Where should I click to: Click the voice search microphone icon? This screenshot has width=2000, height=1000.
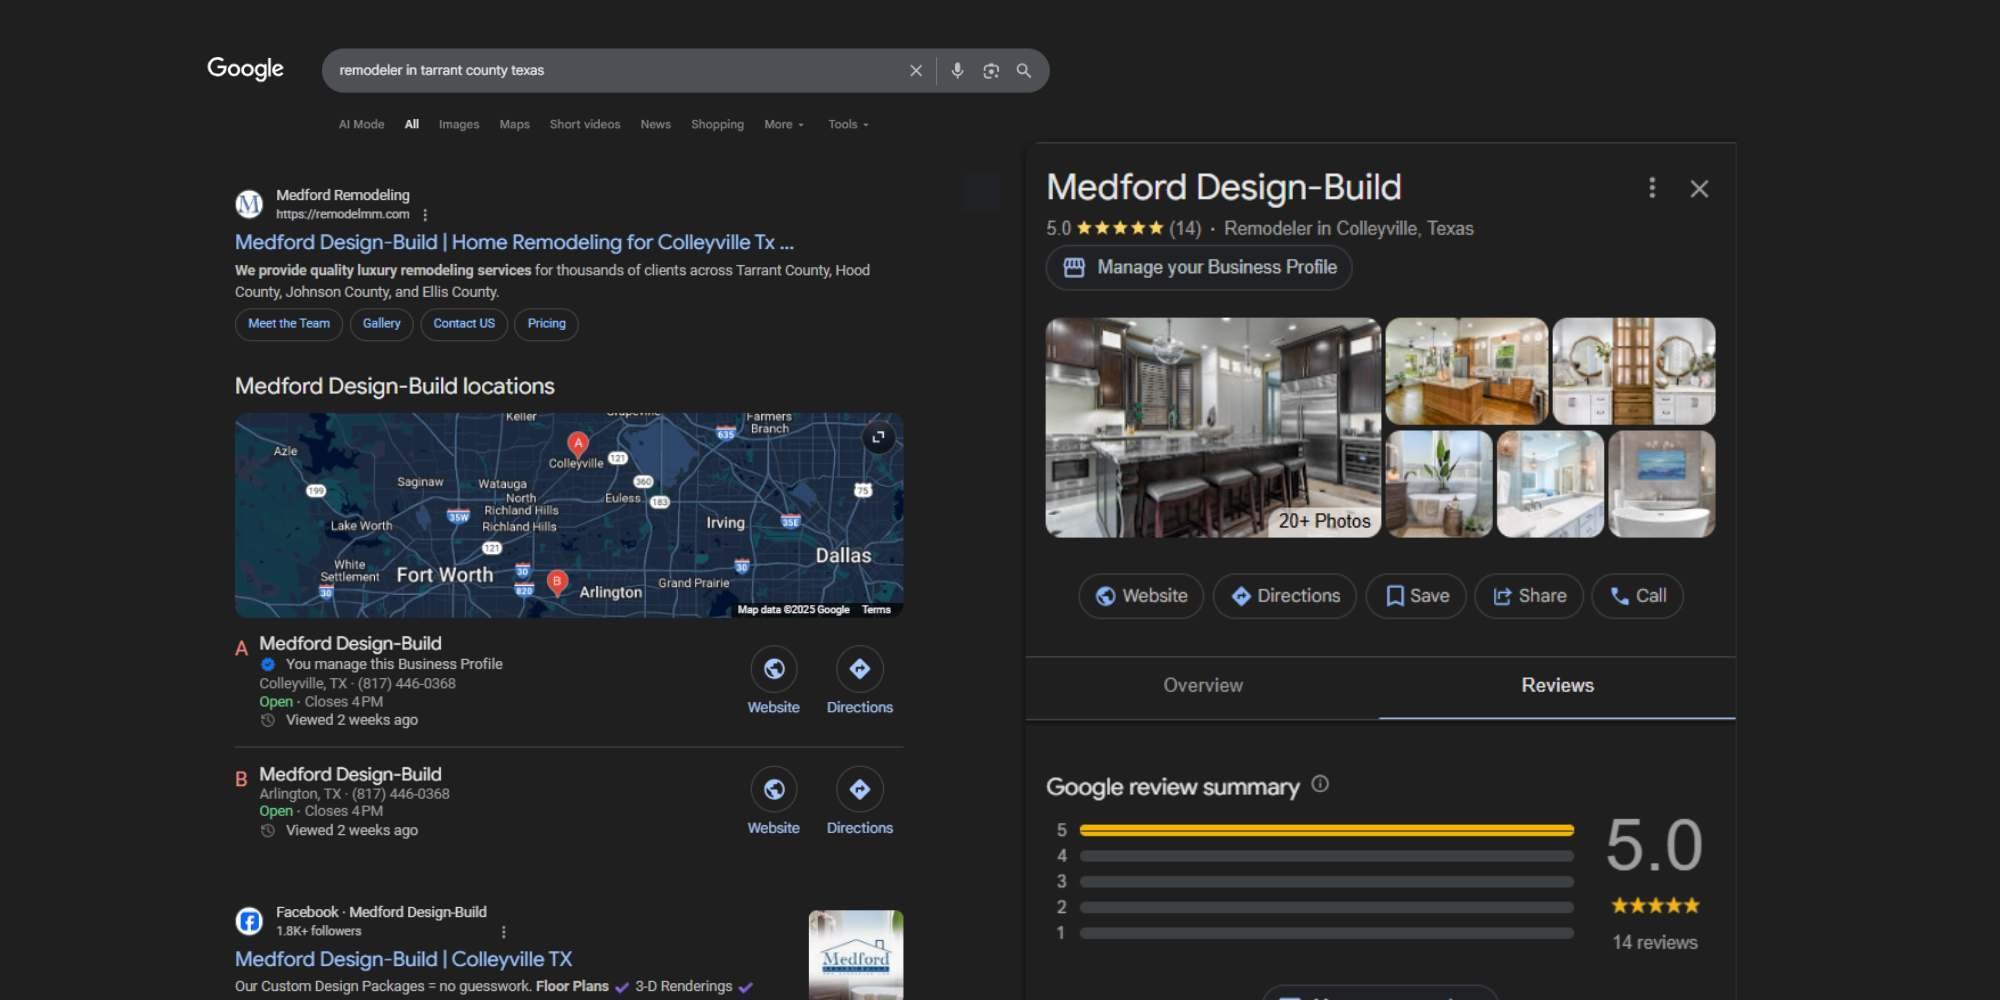(x=957, y=71)
